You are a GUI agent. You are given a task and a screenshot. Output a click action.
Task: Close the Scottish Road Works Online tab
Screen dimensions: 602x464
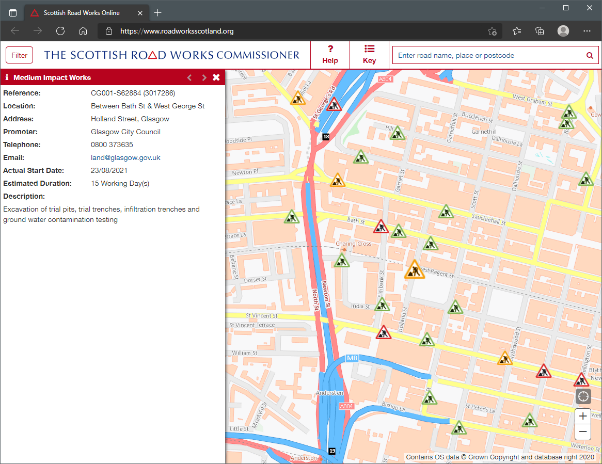tap(140, 13)
